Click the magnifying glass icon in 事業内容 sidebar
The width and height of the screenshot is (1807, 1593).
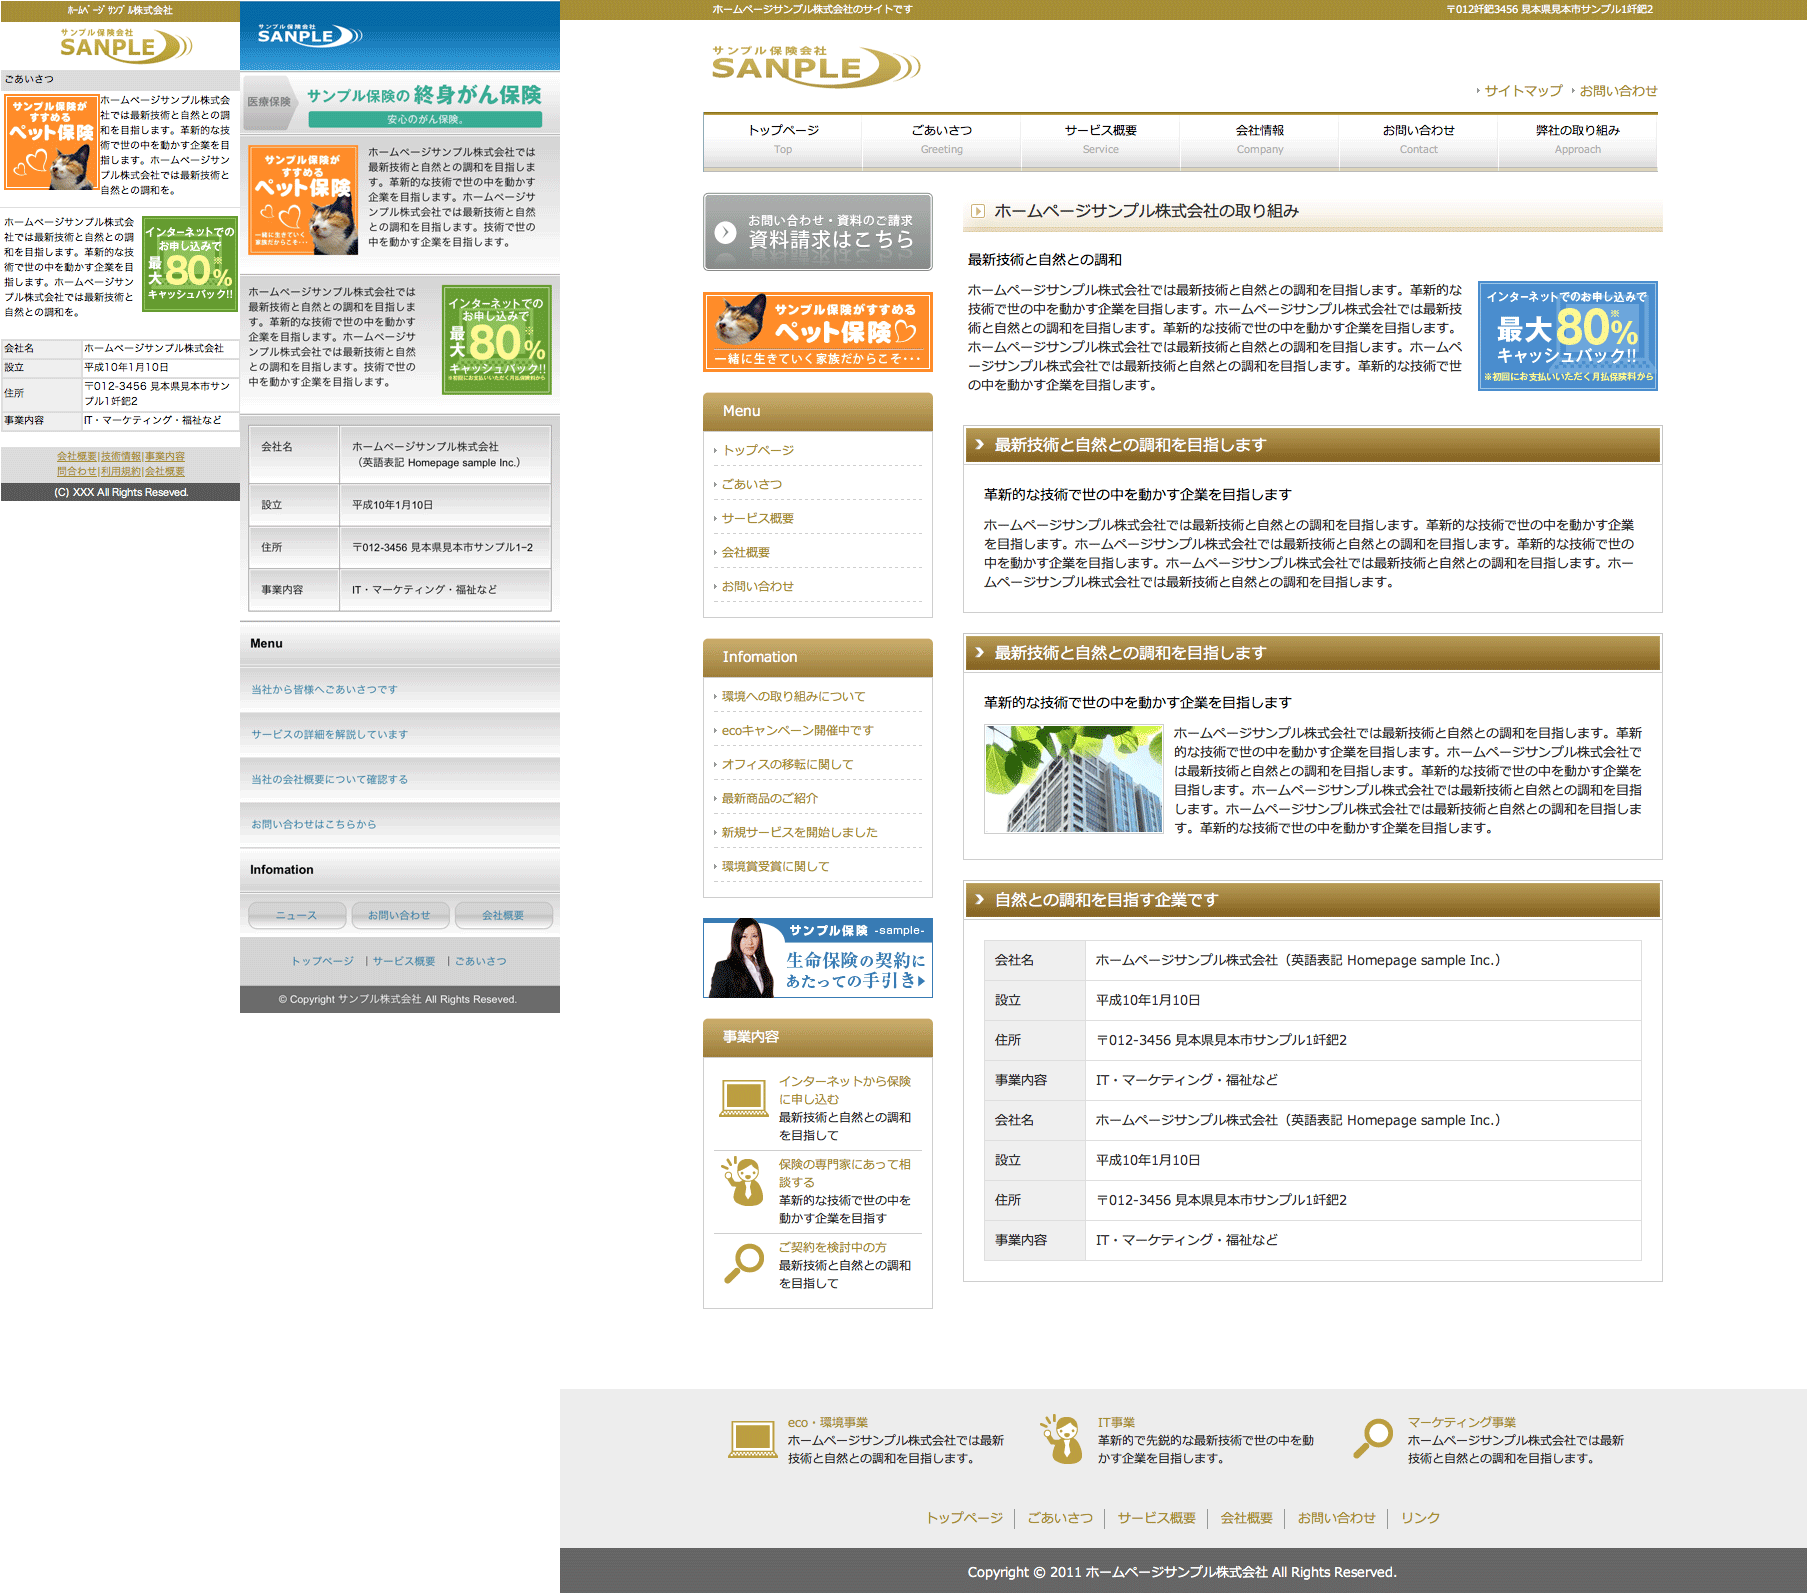[x=744, y=1263]
